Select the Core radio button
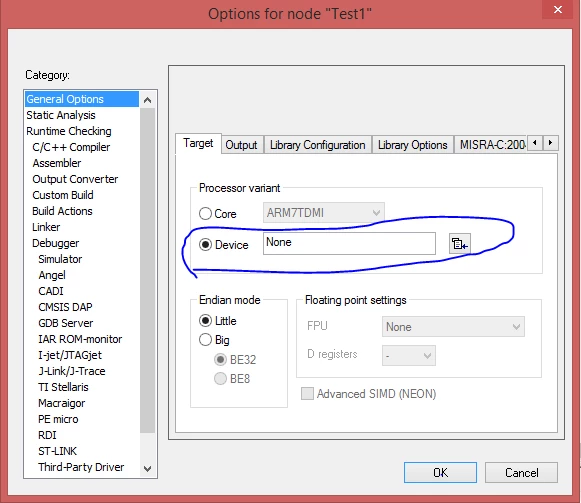The width and height of the screenshot is (581, 503). tap(205, 214)
